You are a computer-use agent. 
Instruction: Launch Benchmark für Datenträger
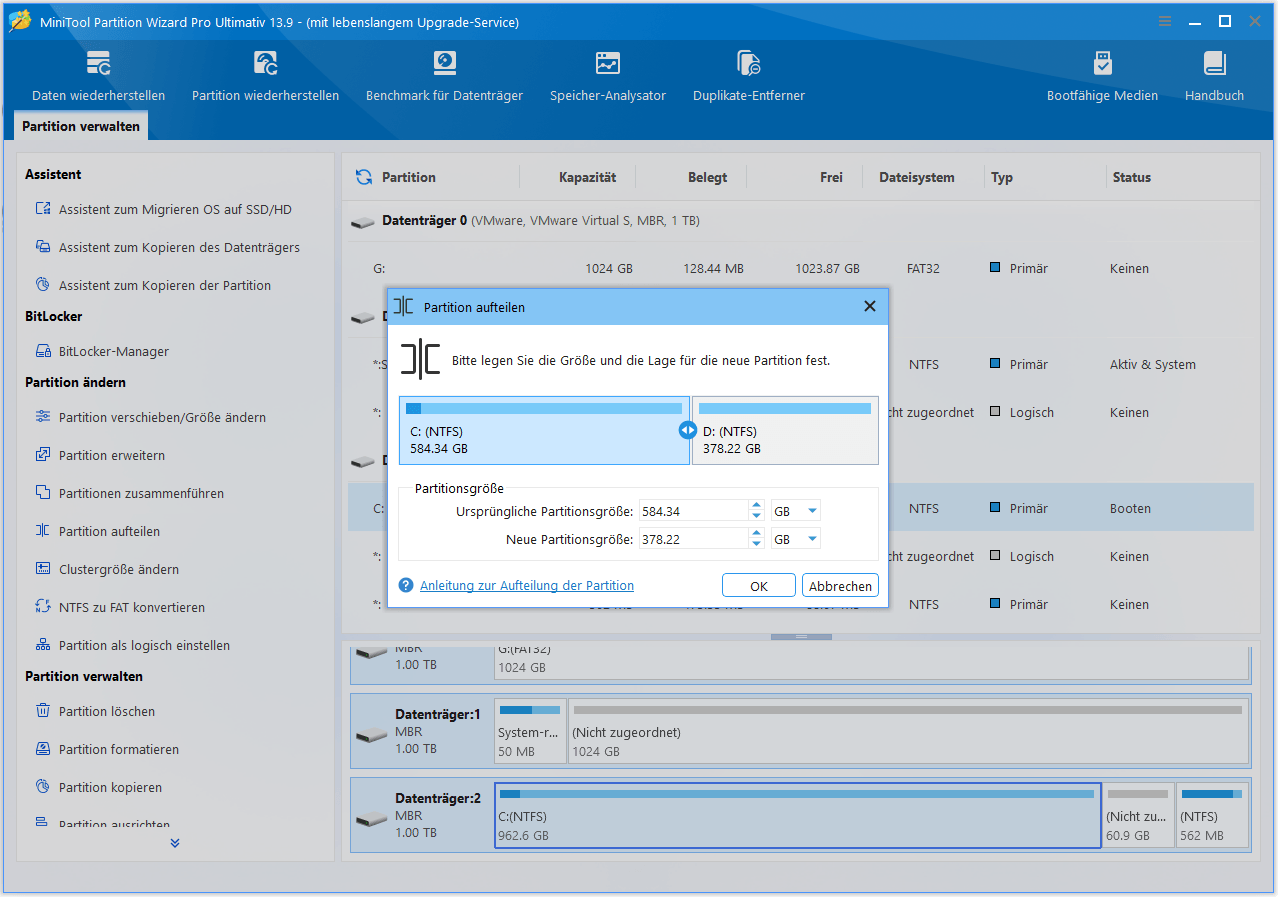(x=444, y=77)
